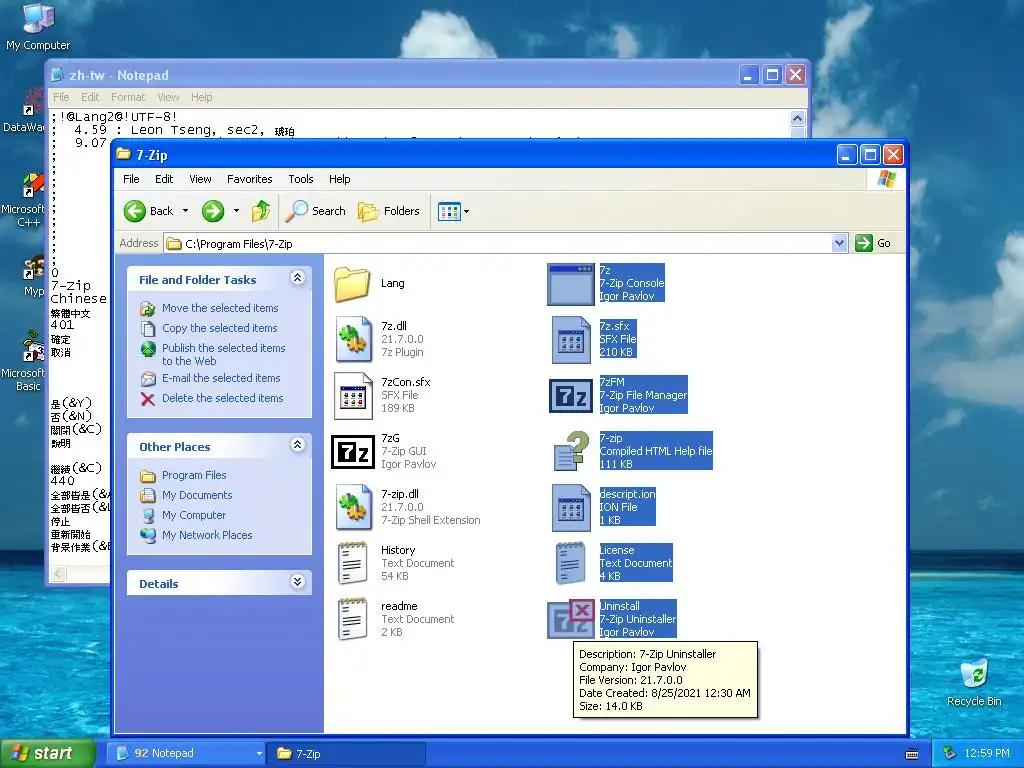Click in the Address field path
The height and width of the screenshot is (768, 1024).
tap(498, 244)
